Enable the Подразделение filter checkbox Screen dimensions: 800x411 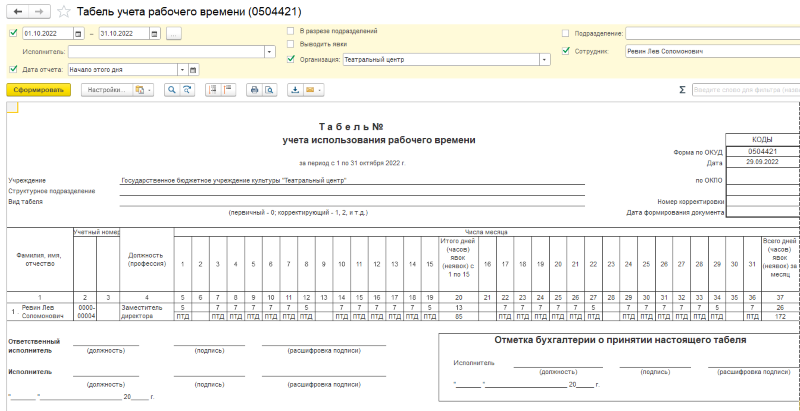tap(565, 33)
